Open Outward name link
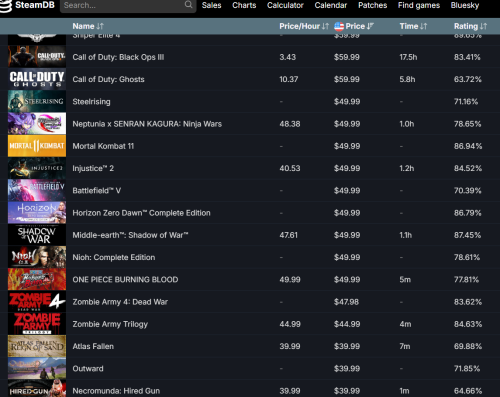Viewport: 500px width, 397px height. [x=88, y=369]
